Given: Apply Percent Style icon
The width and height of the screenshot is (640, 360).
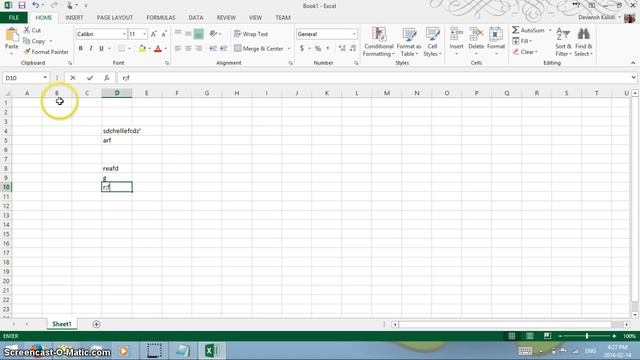Looking at the screenshot, I should [318, 49].
